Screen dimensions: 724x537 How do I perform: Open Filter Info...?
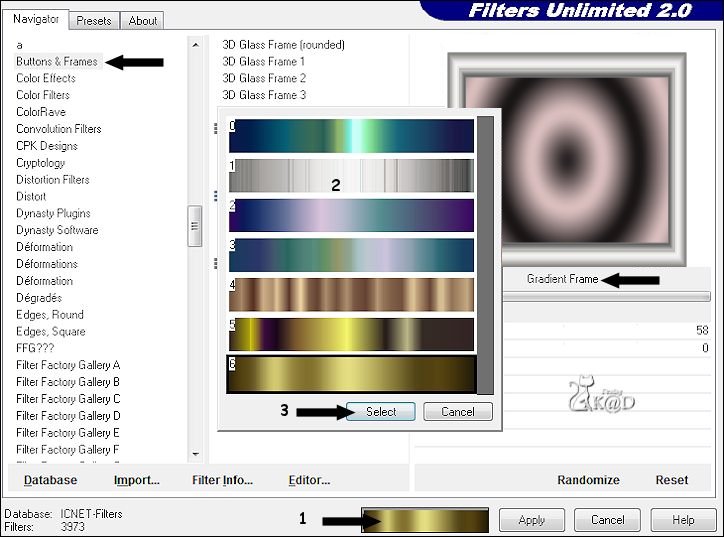coord(222,480)
